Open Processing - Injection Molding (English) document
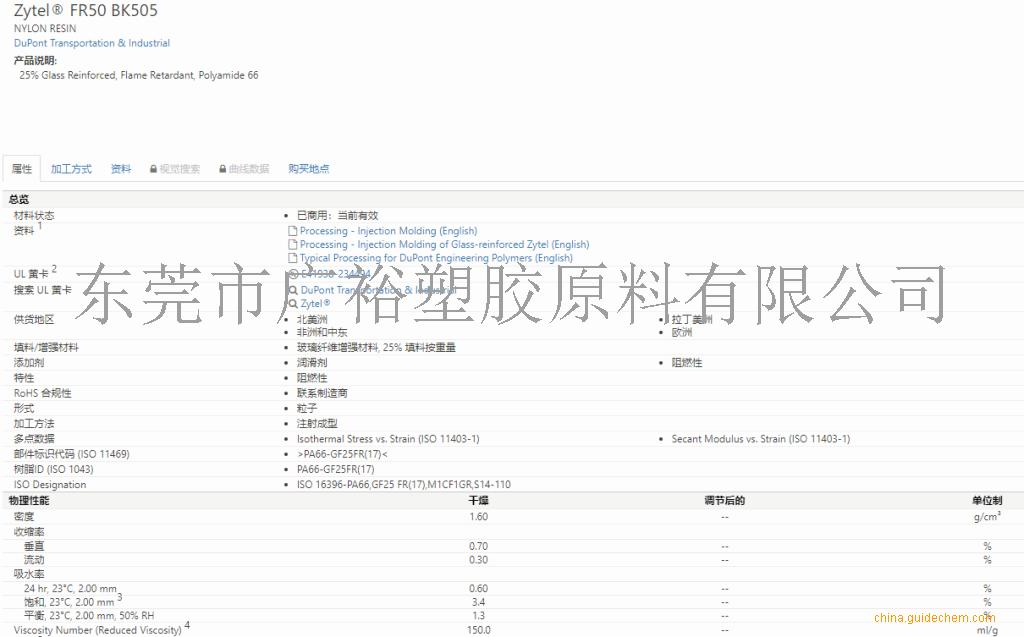Viewport: 1024px width, 637px height. point(389,231)
